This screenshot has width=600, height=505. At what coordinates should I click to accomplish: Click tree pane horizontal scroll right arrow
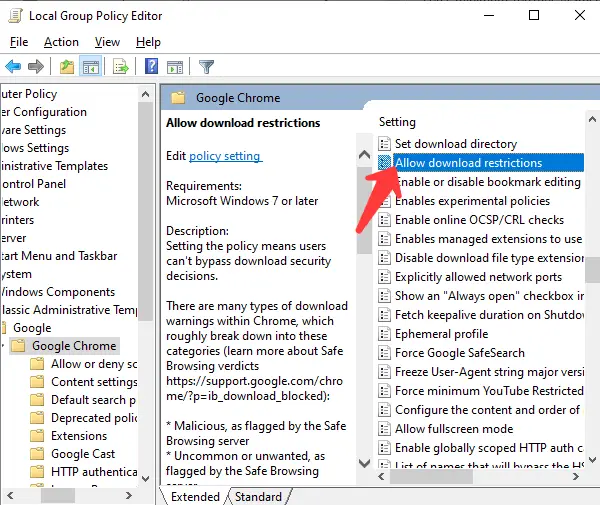[x=129, y=496]
